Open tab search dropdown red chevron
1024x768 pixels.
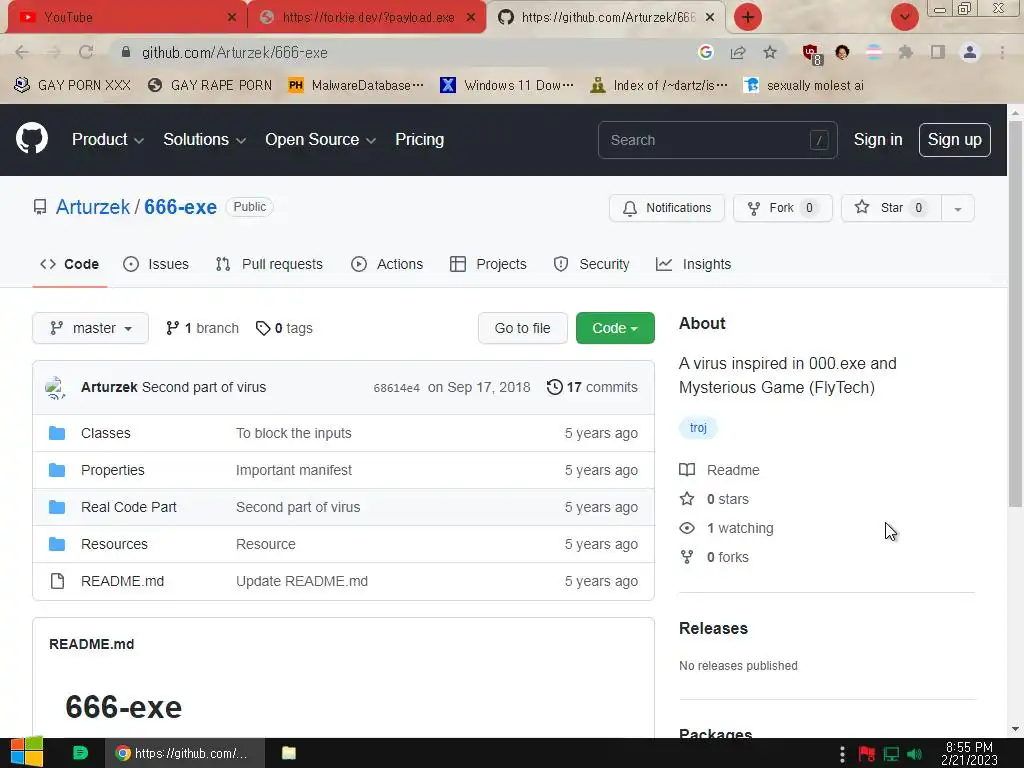tap(904, 17)
